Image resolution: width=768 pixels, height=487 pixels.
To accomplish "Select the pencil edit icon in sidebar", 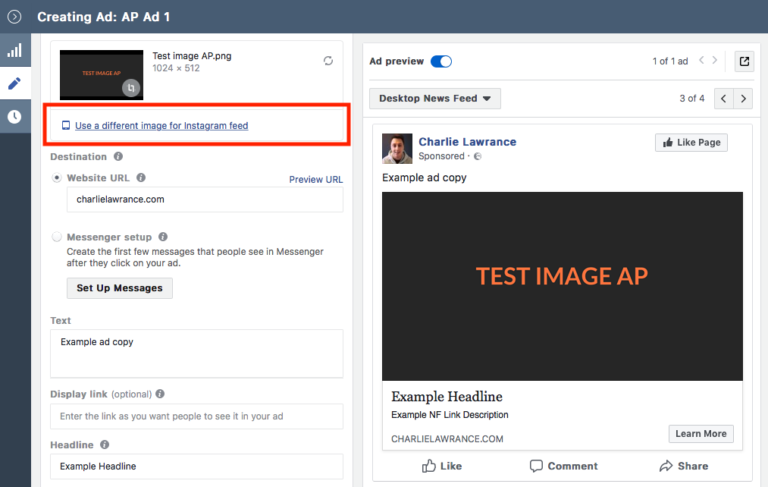I will tap(14, 83).
